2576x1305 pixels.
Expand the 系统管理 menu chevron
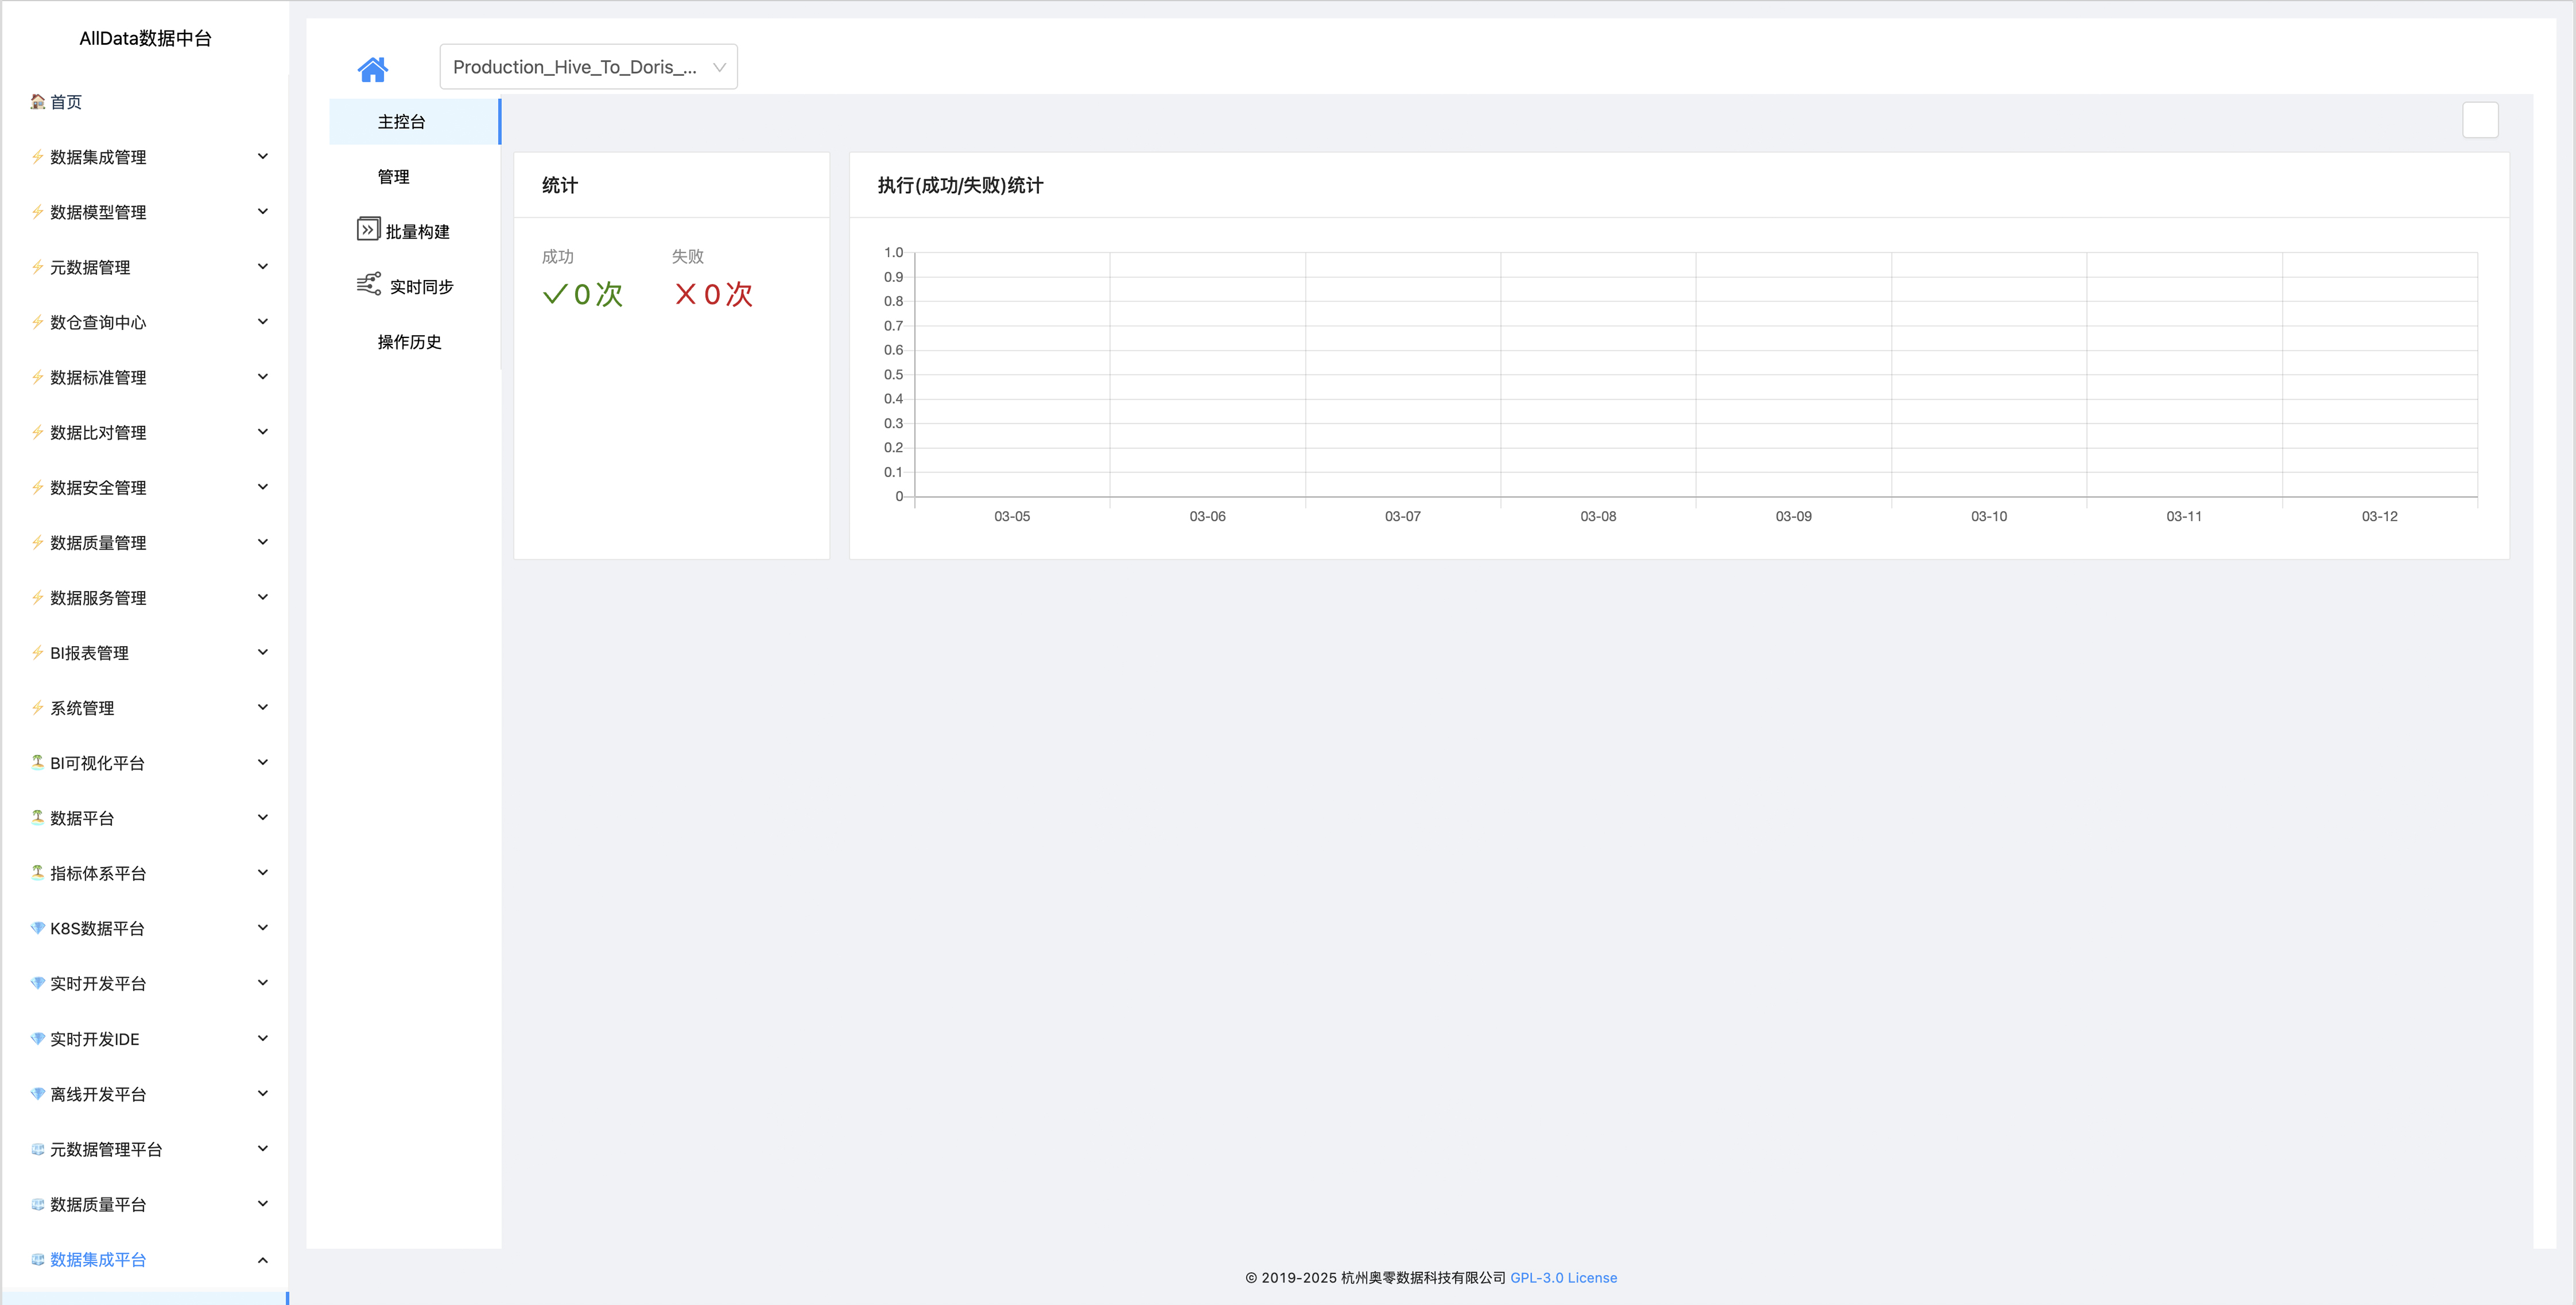coord(263,707)
